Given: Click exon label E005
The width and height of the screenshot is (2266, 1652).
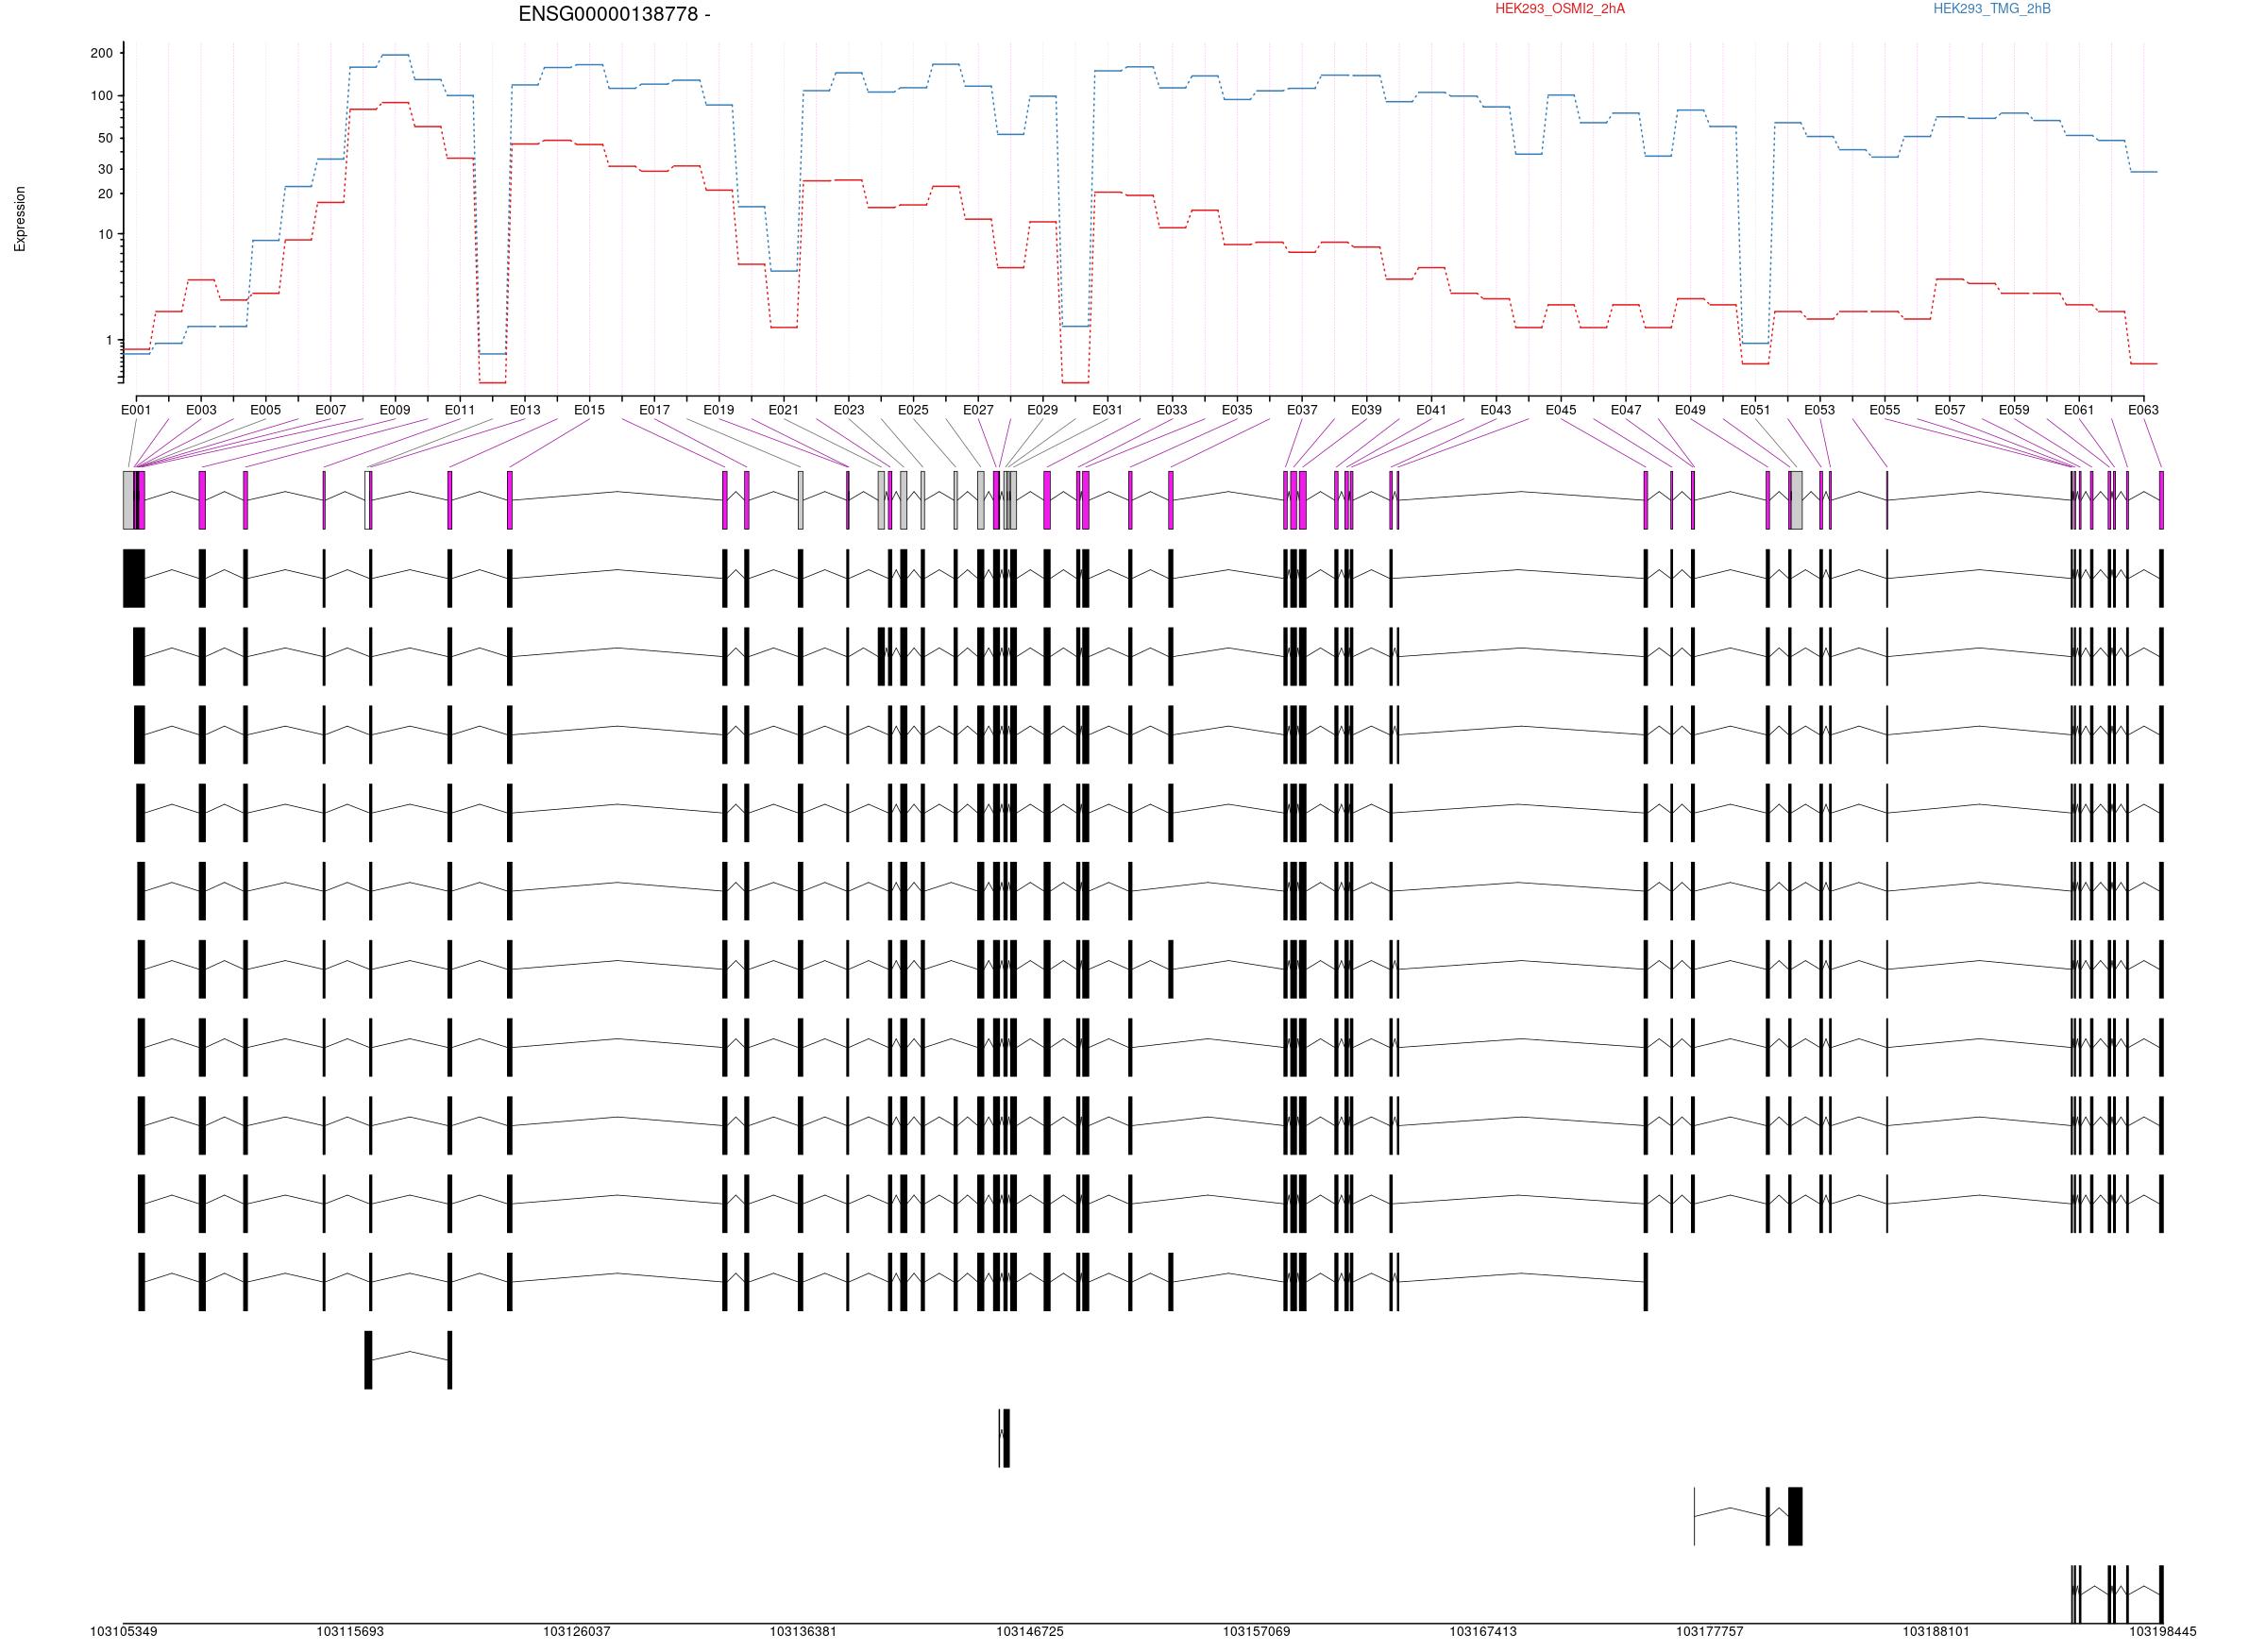Looking at the screenshot, I should click(x=265, y=410).
